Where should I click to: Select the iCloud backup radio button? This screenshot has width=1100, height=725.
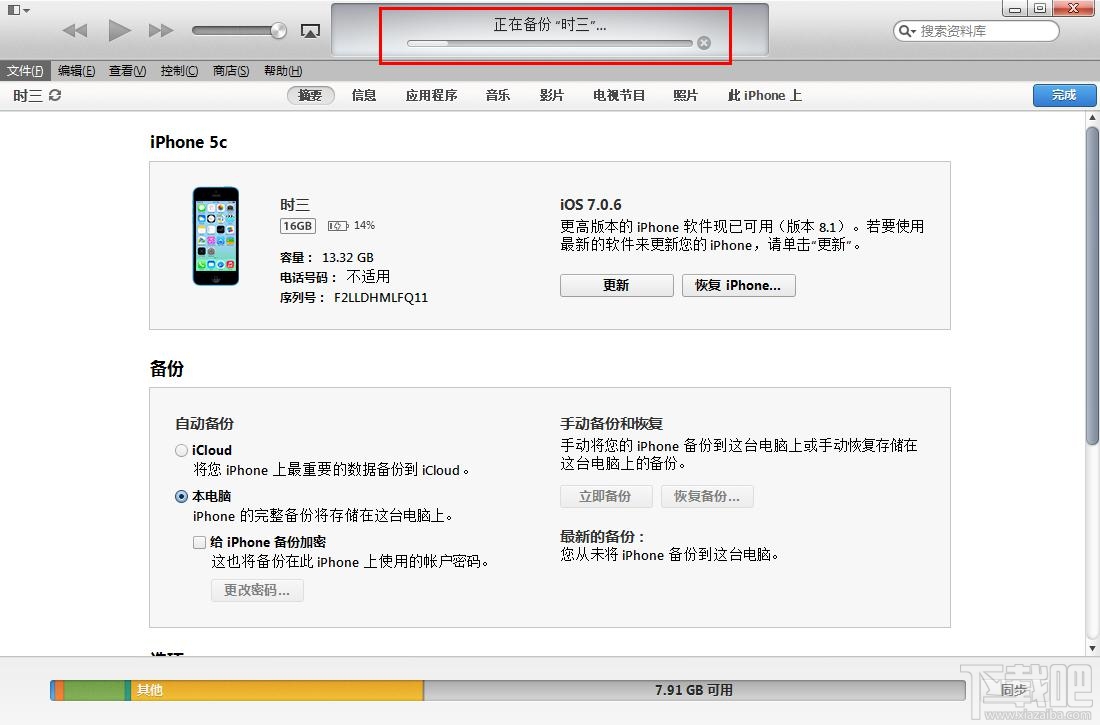click(x=182, y=450)
